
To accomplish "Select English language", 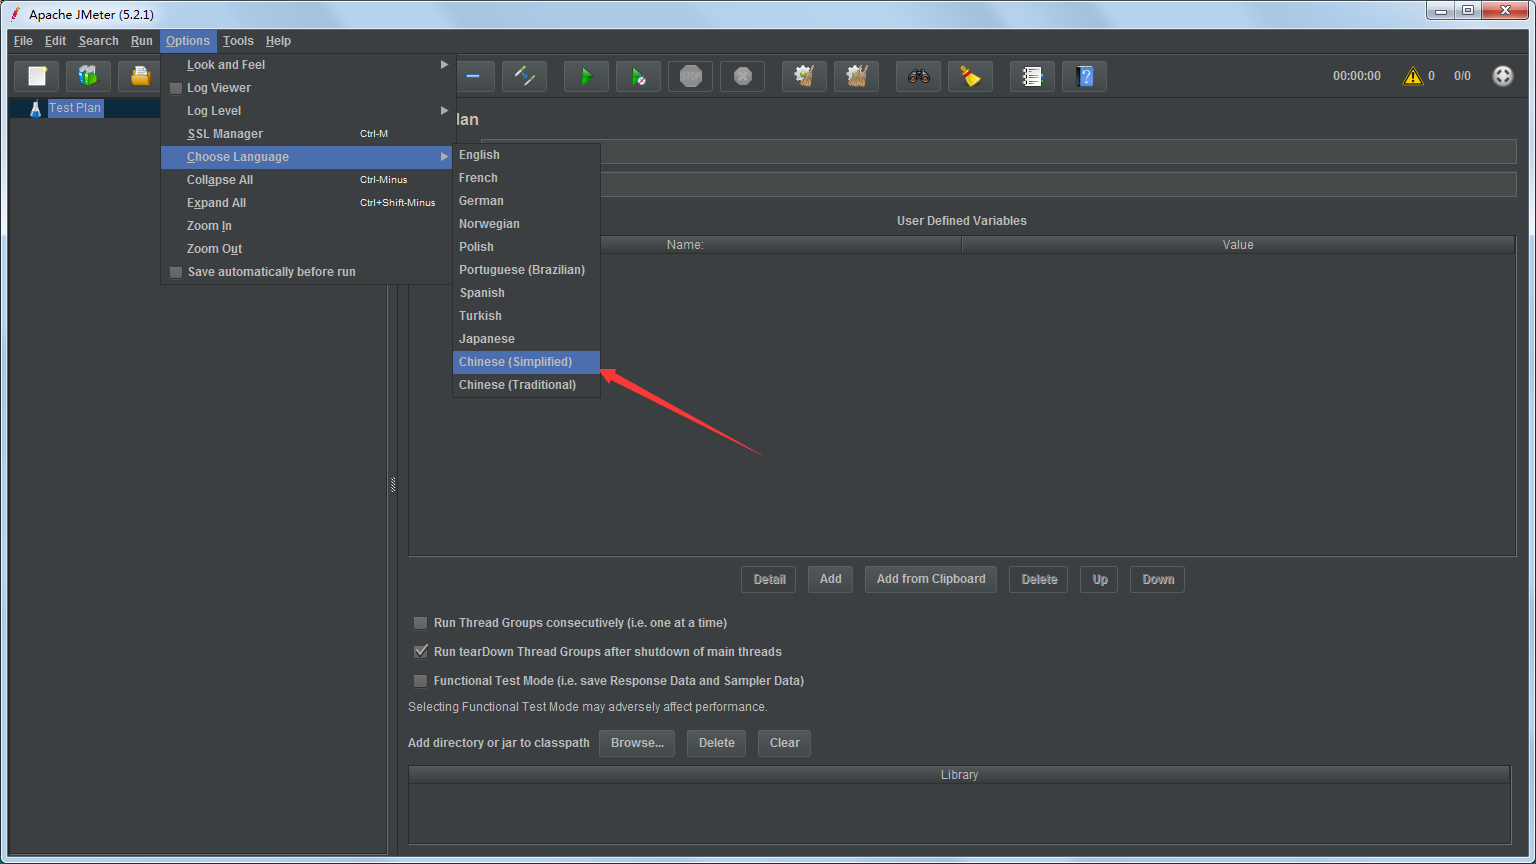I will pos(526,155).
